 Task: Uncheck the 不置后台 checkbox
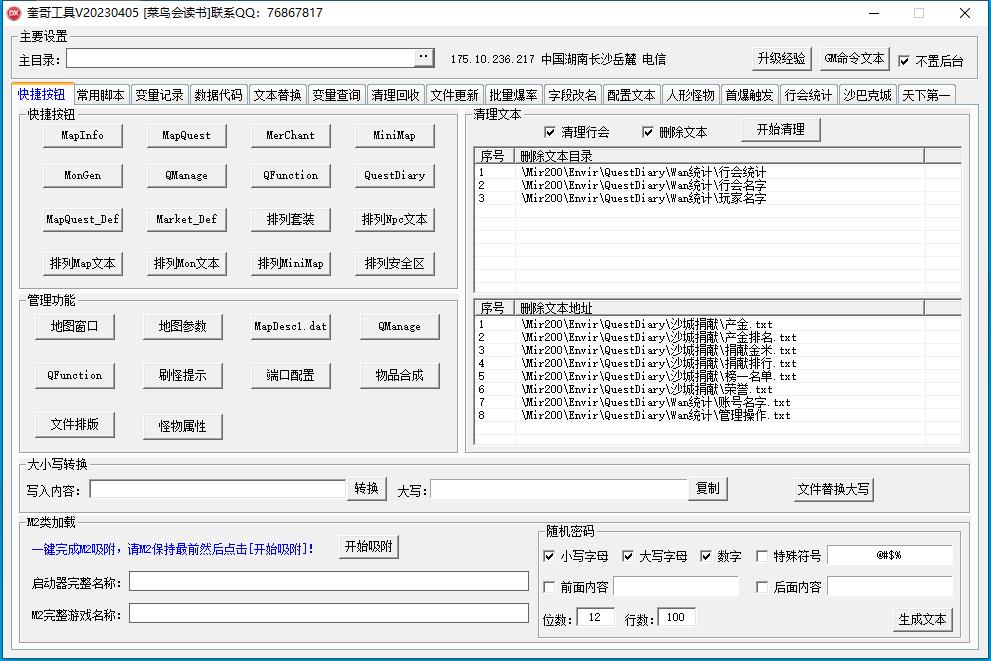click(904, 58)
